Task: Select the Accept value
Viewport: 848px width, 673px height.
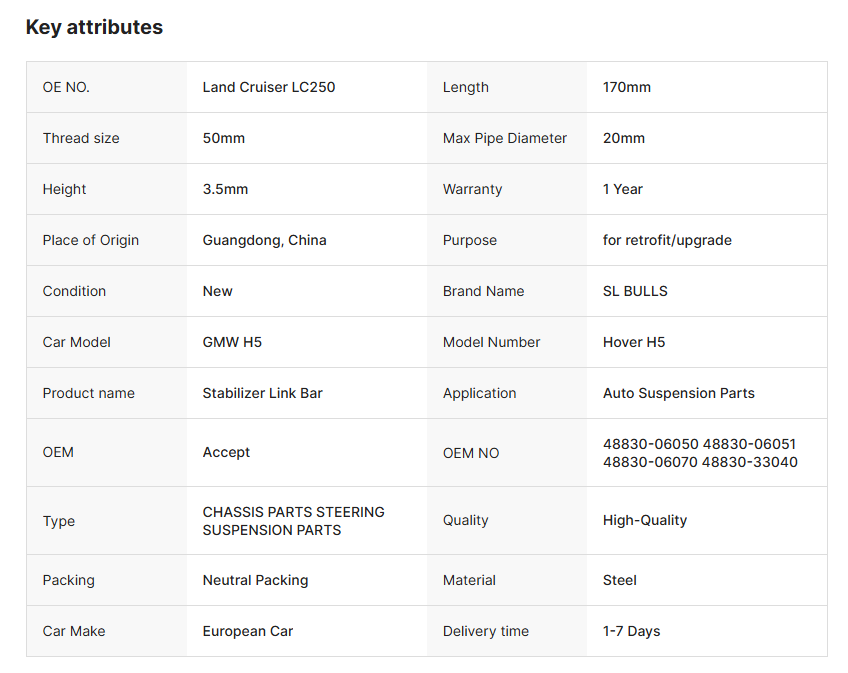Action: pyautogui.click(x=226, y=452)
